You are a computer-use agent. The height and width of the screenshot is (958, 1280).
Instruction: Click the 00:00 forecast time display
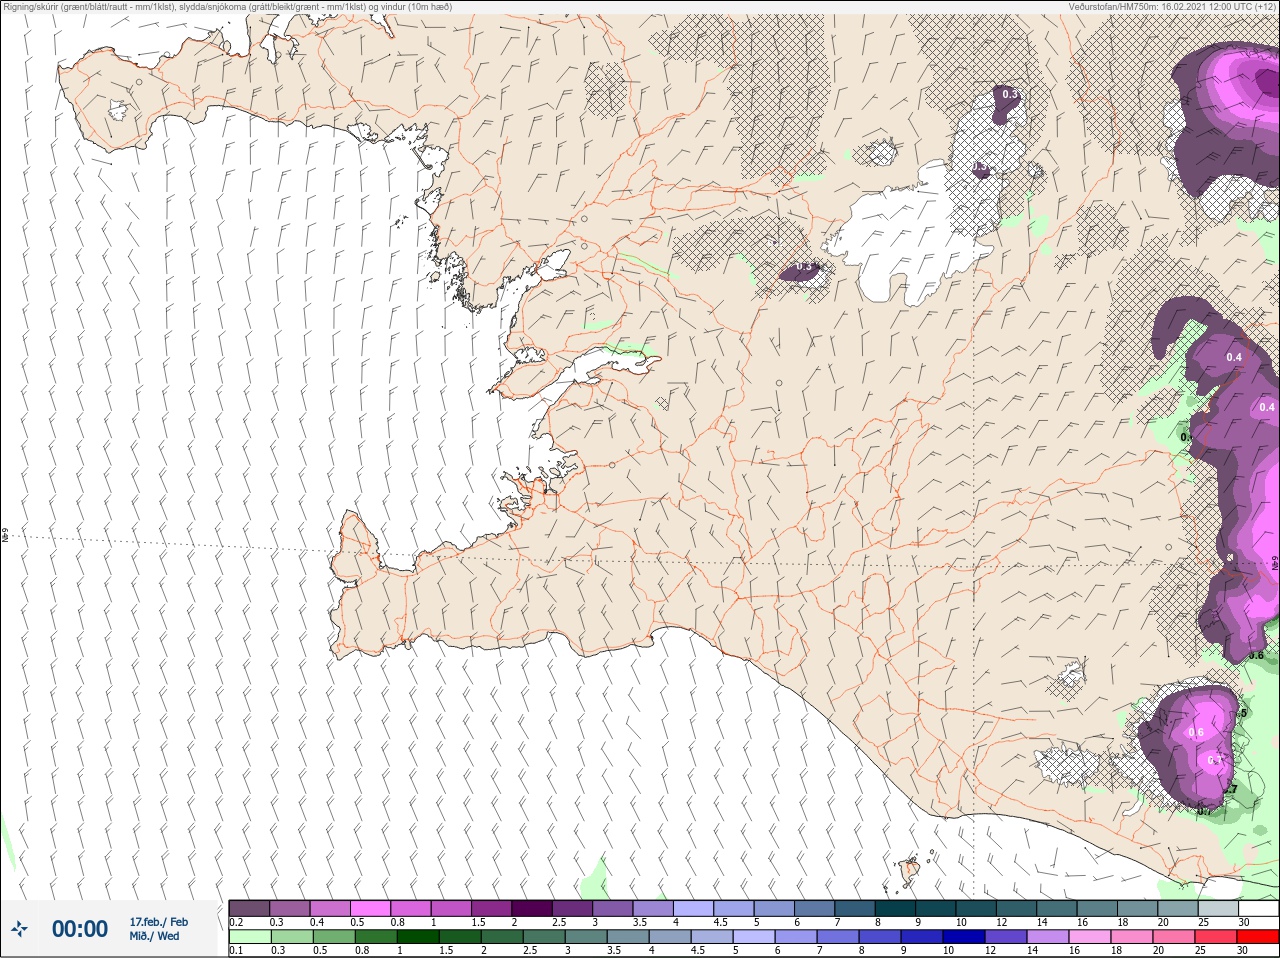(x=80, y=929)
